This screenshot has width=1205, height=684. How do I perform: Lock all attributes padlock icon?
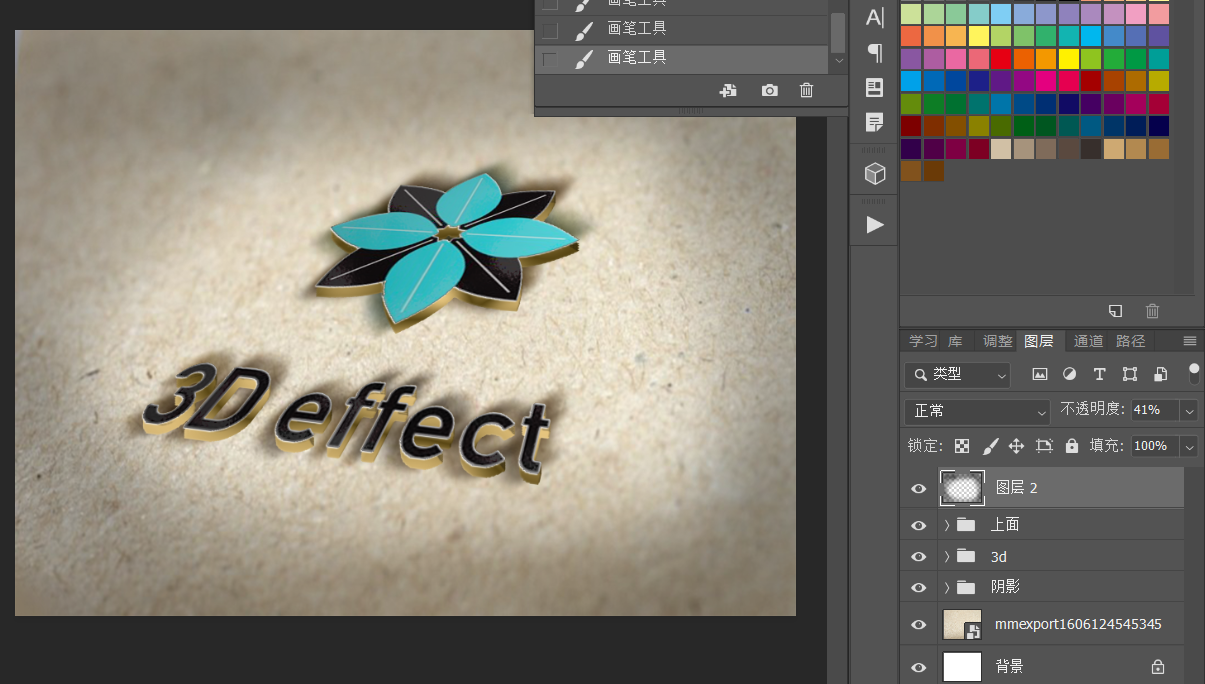coord(1072,446)
